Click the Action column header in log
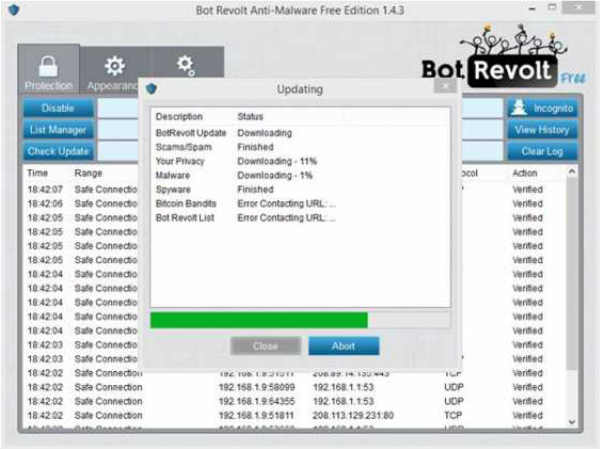The image size is (600, 450). pos(525,173)
